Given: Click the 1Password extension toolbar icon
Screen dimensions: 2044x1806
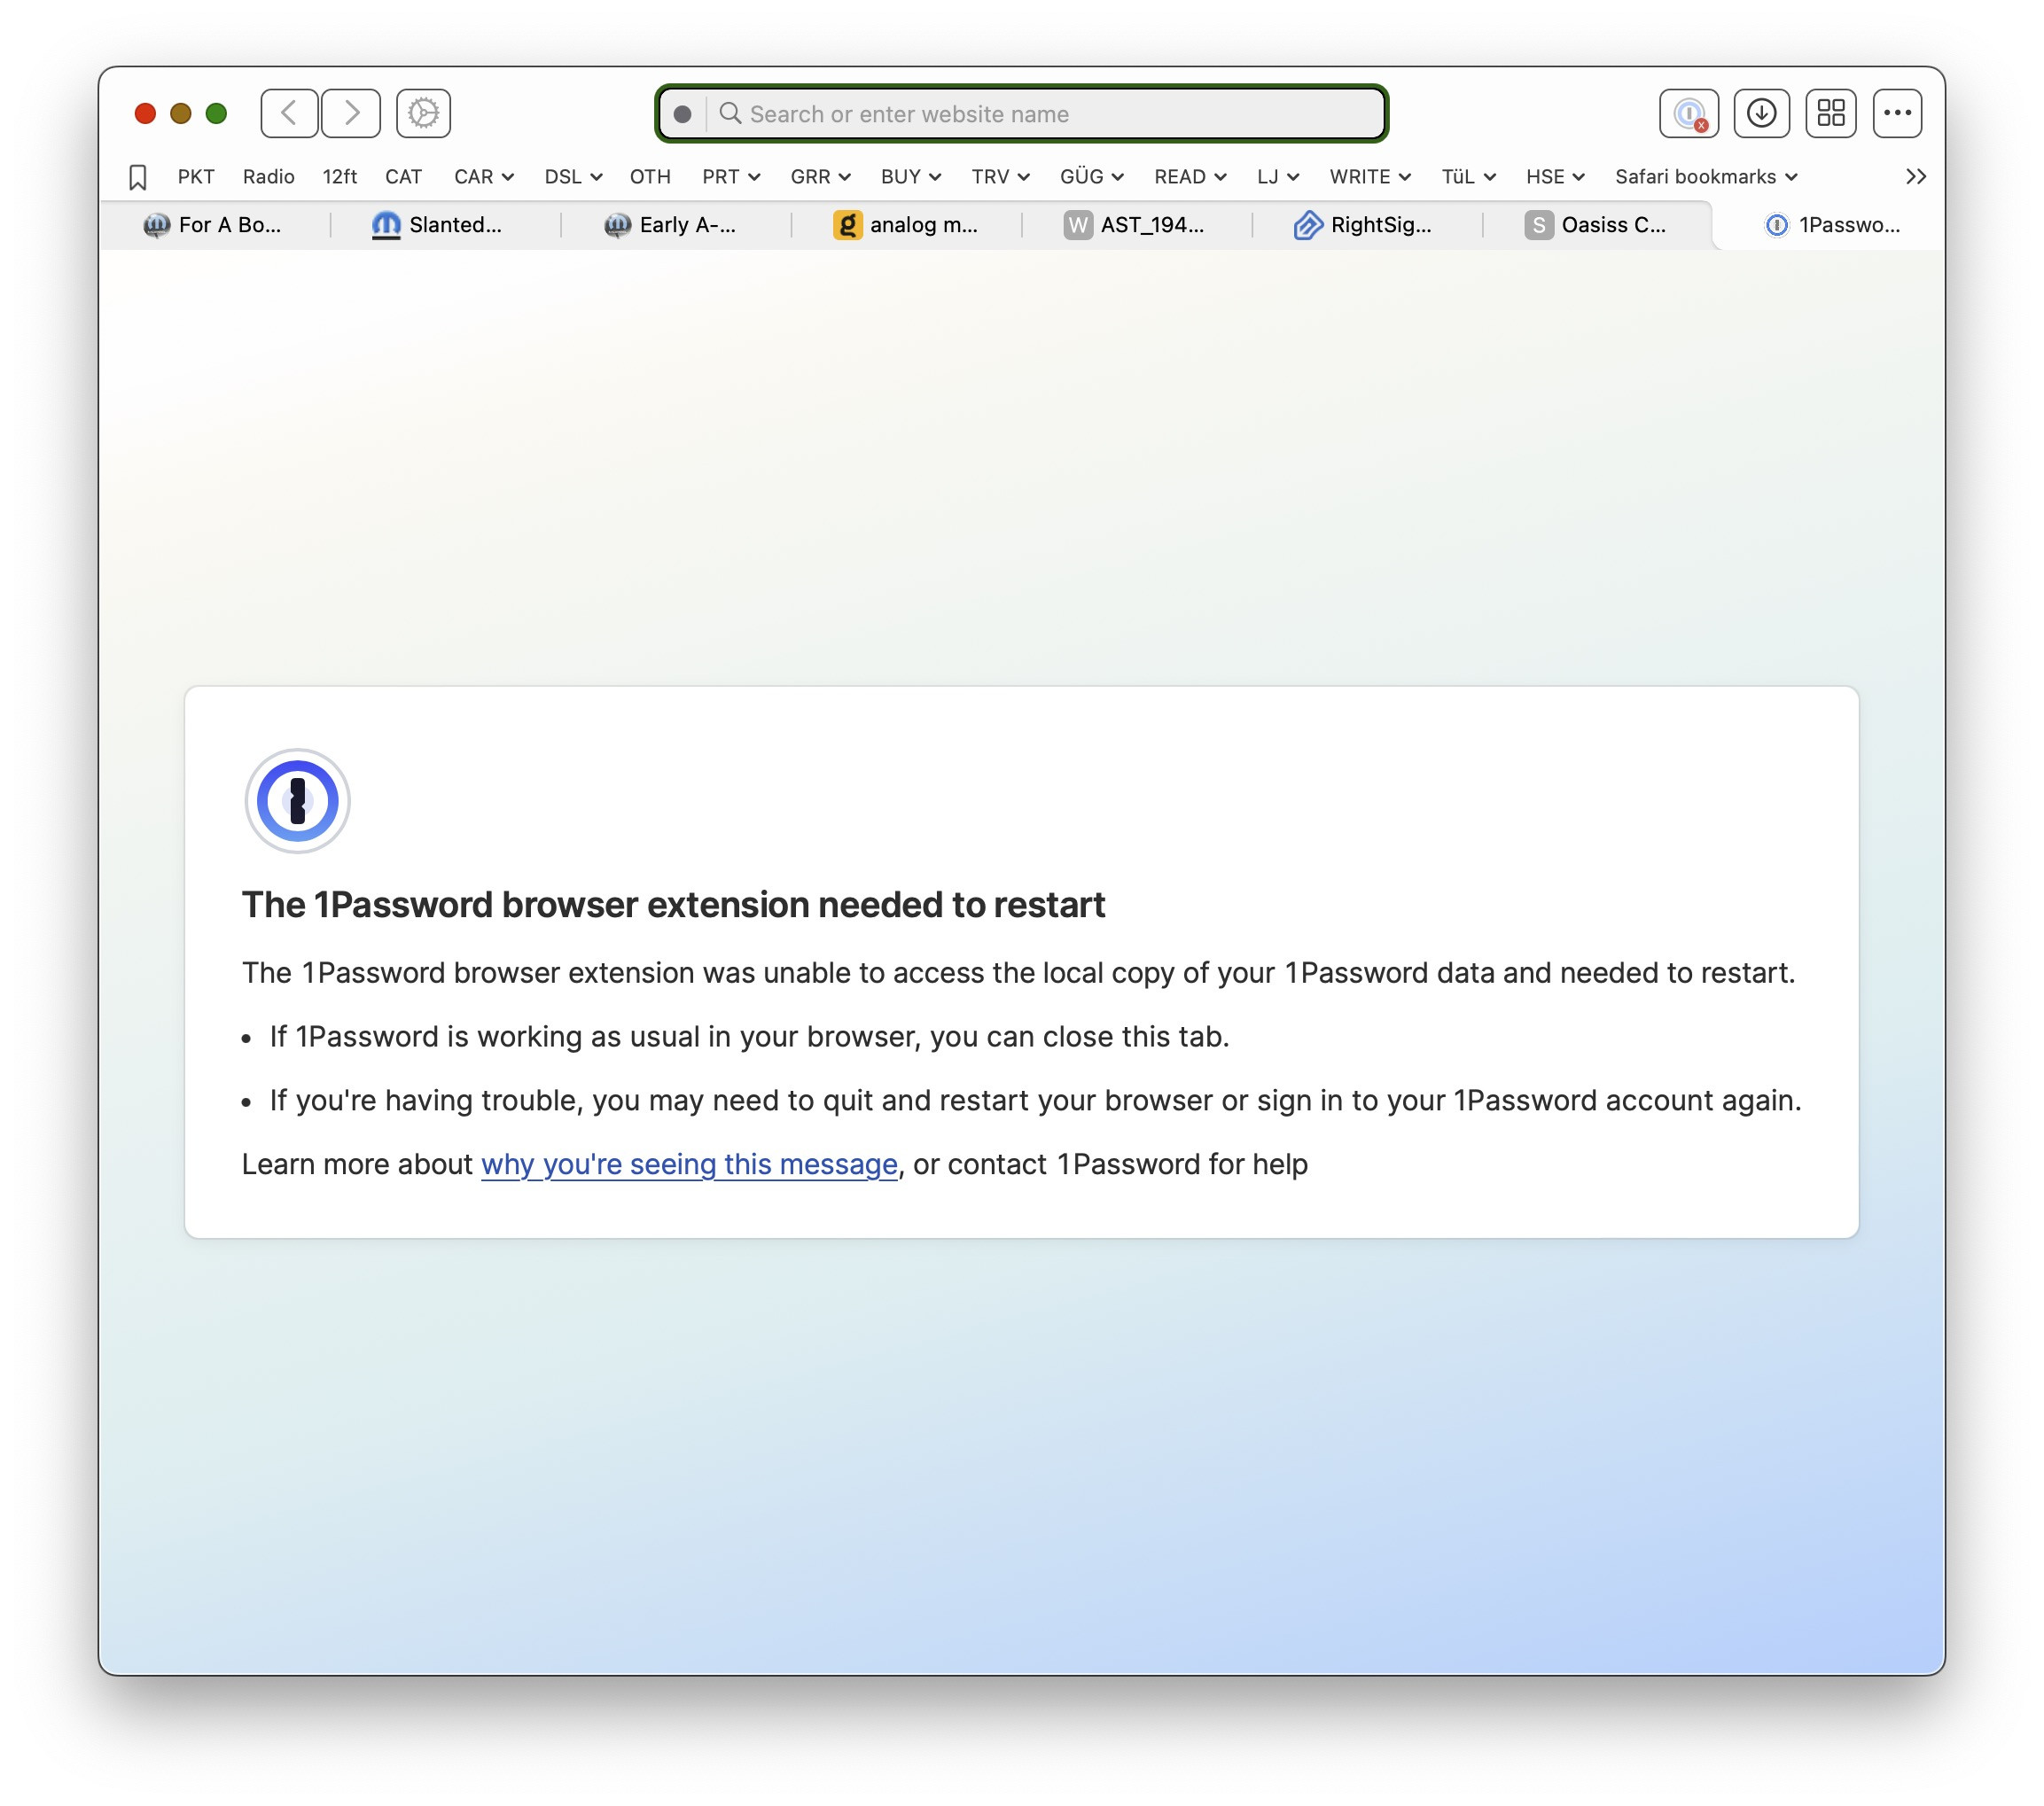Looking at the screenshot, I should [1689, 113].
